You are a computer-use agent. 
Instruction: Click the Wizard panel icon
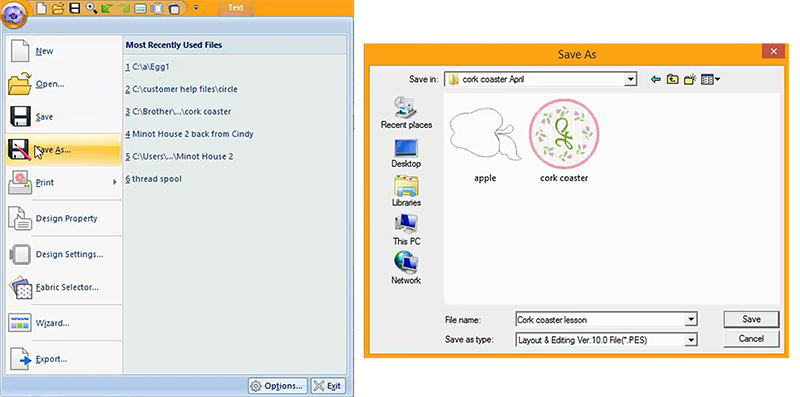[x=20, y=322]
